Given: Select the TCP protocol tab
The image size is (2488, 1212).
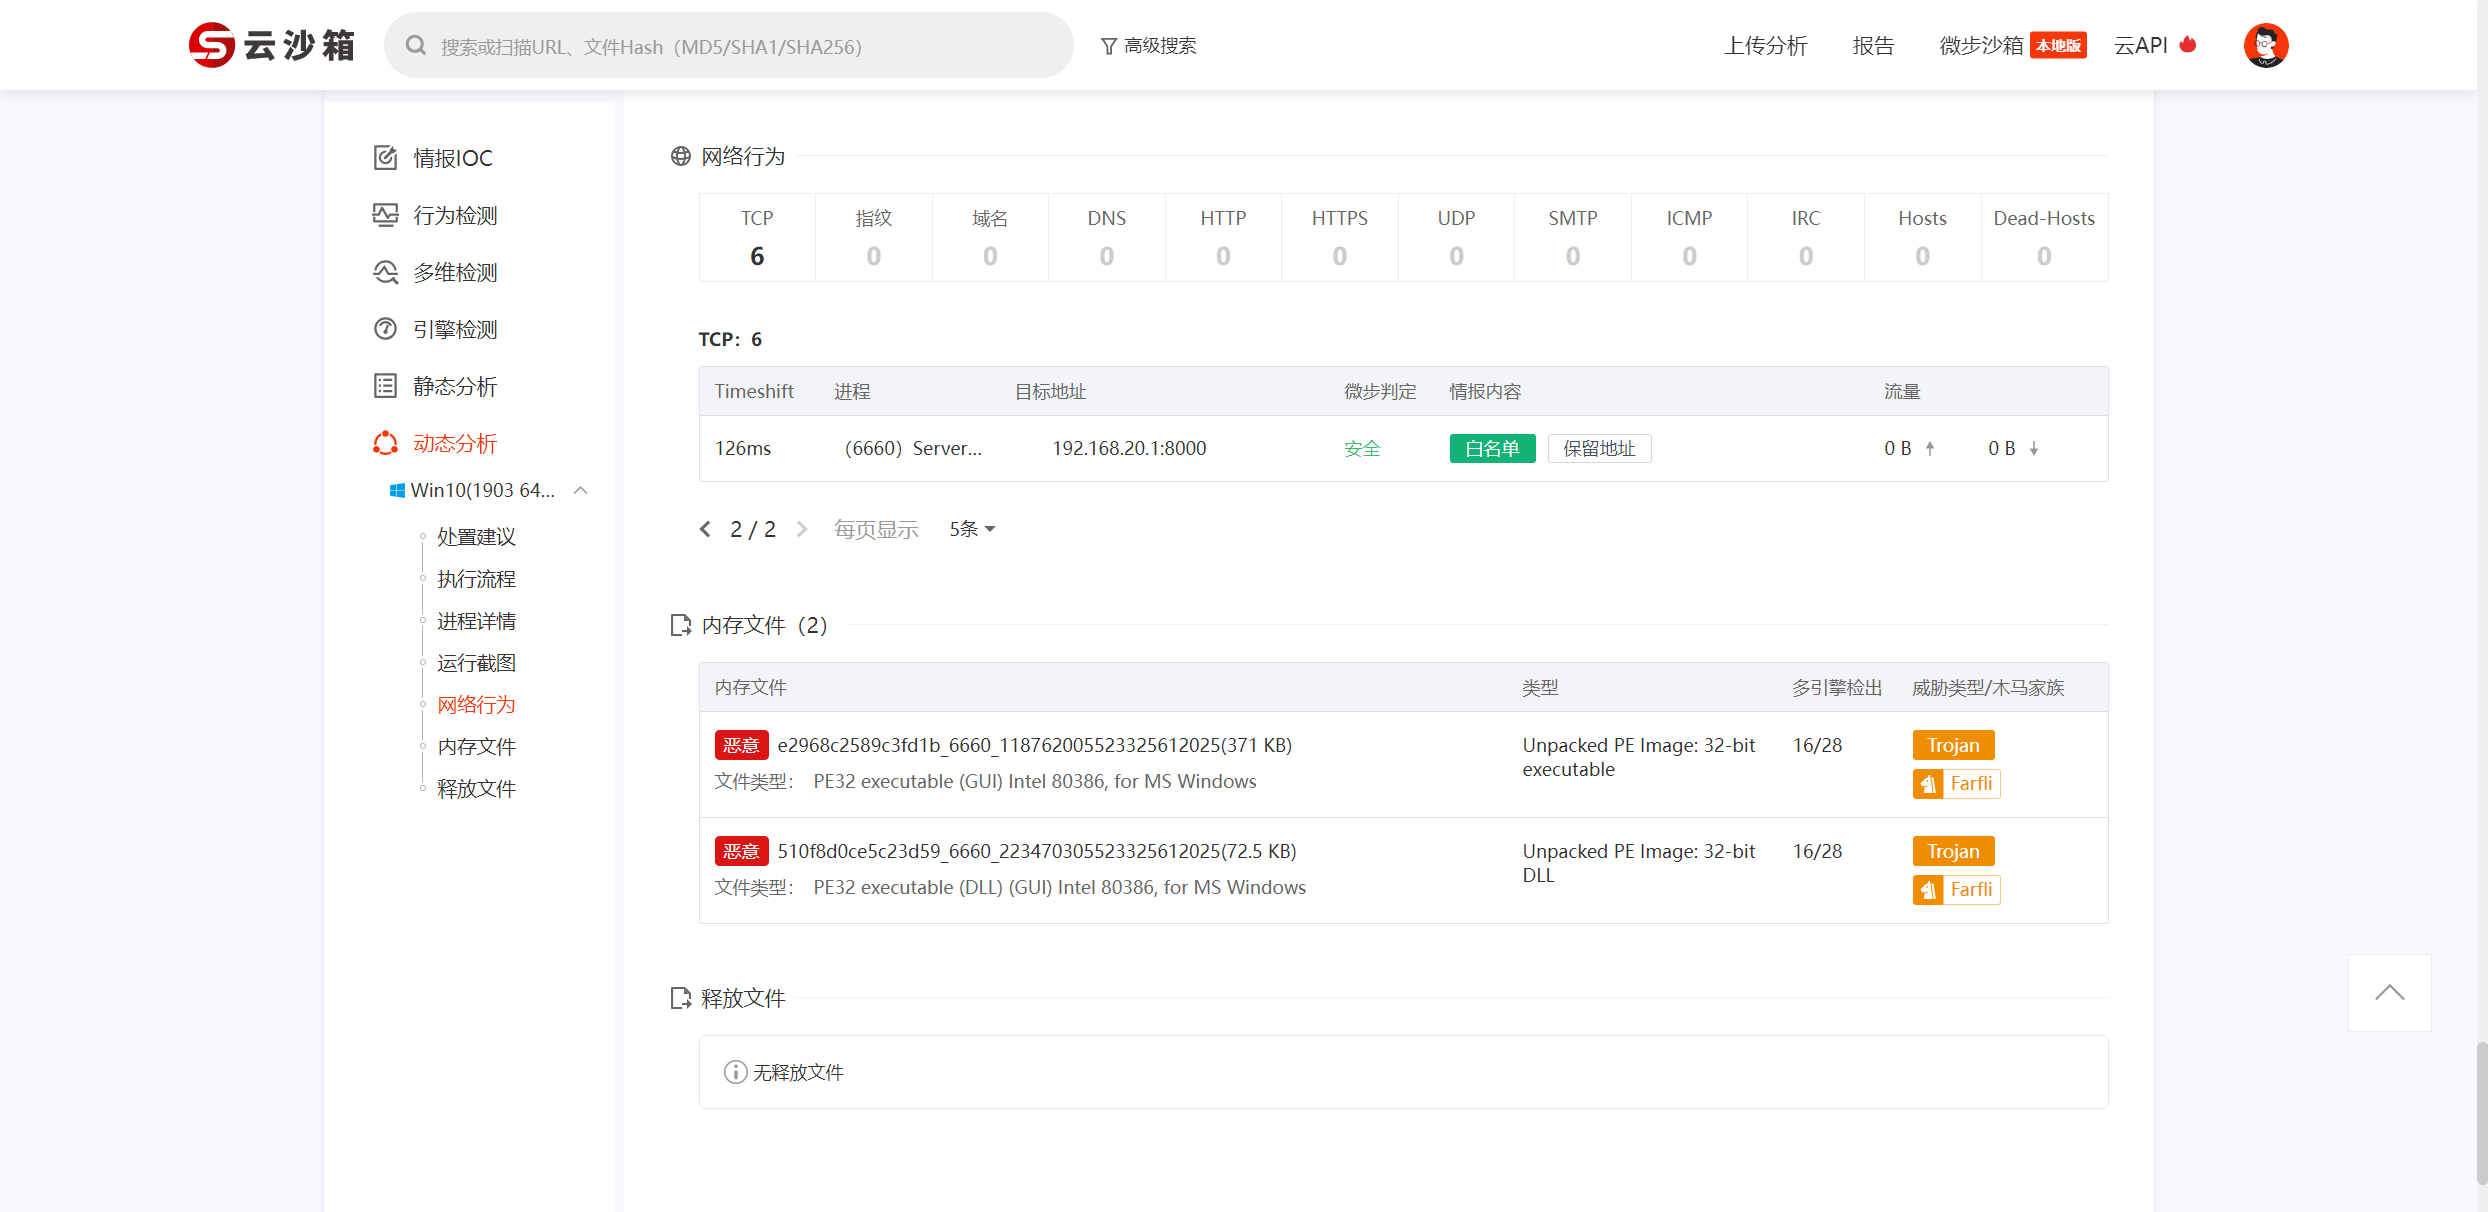Looking at the screenshot, I should point(757,238).
